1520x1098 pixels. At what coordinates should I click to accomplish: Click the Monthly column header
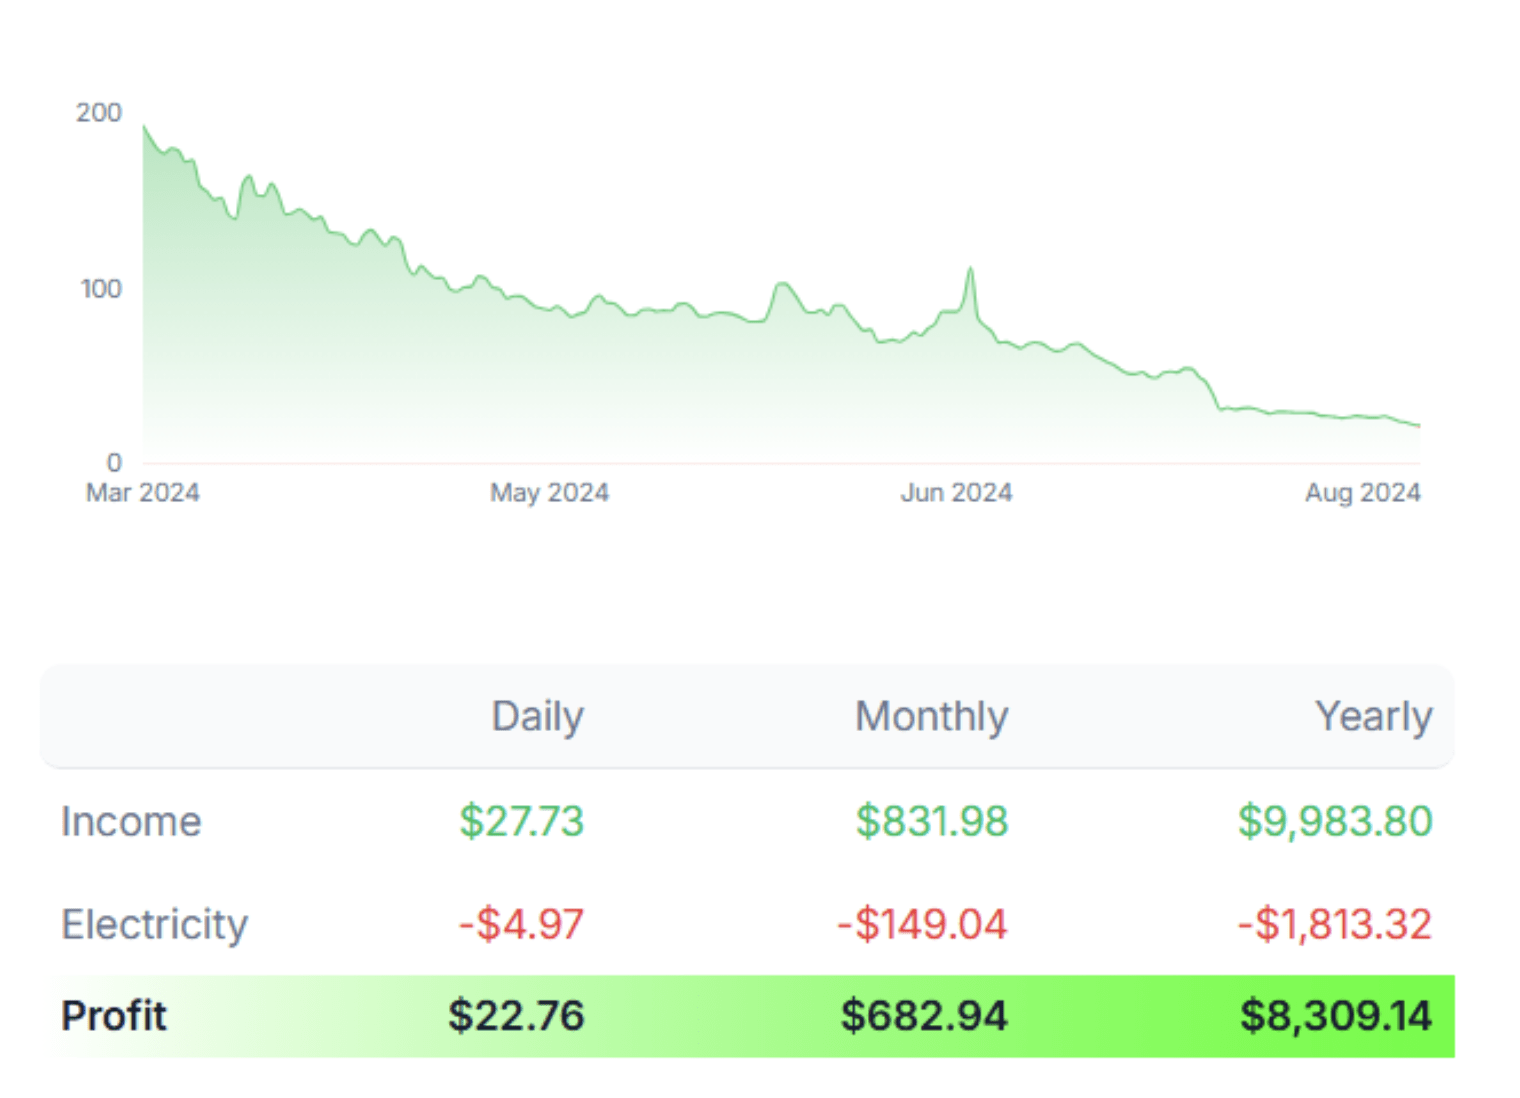[931, 716]
